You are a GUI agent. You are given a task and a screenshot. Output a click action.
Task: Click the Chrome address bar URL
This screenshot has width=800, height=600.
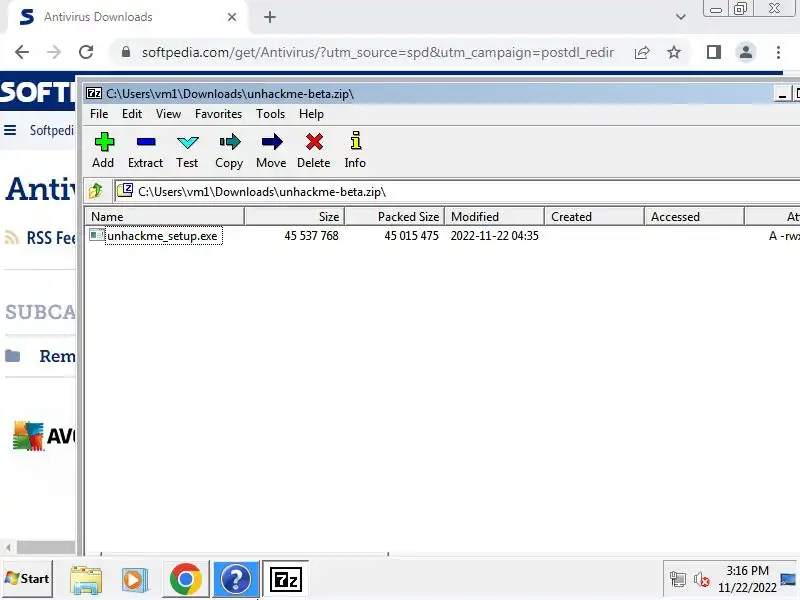point(378,52)
